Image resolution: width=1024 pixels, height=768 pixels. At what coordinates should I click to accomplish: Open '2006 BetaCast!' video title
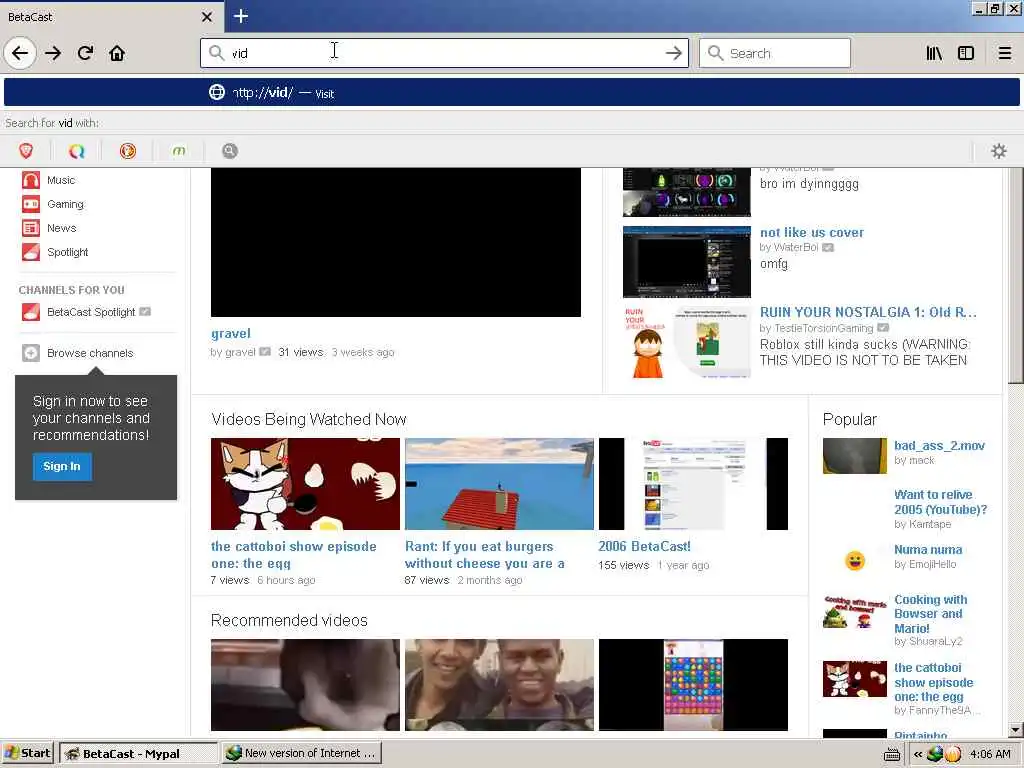tap(644, 547)
